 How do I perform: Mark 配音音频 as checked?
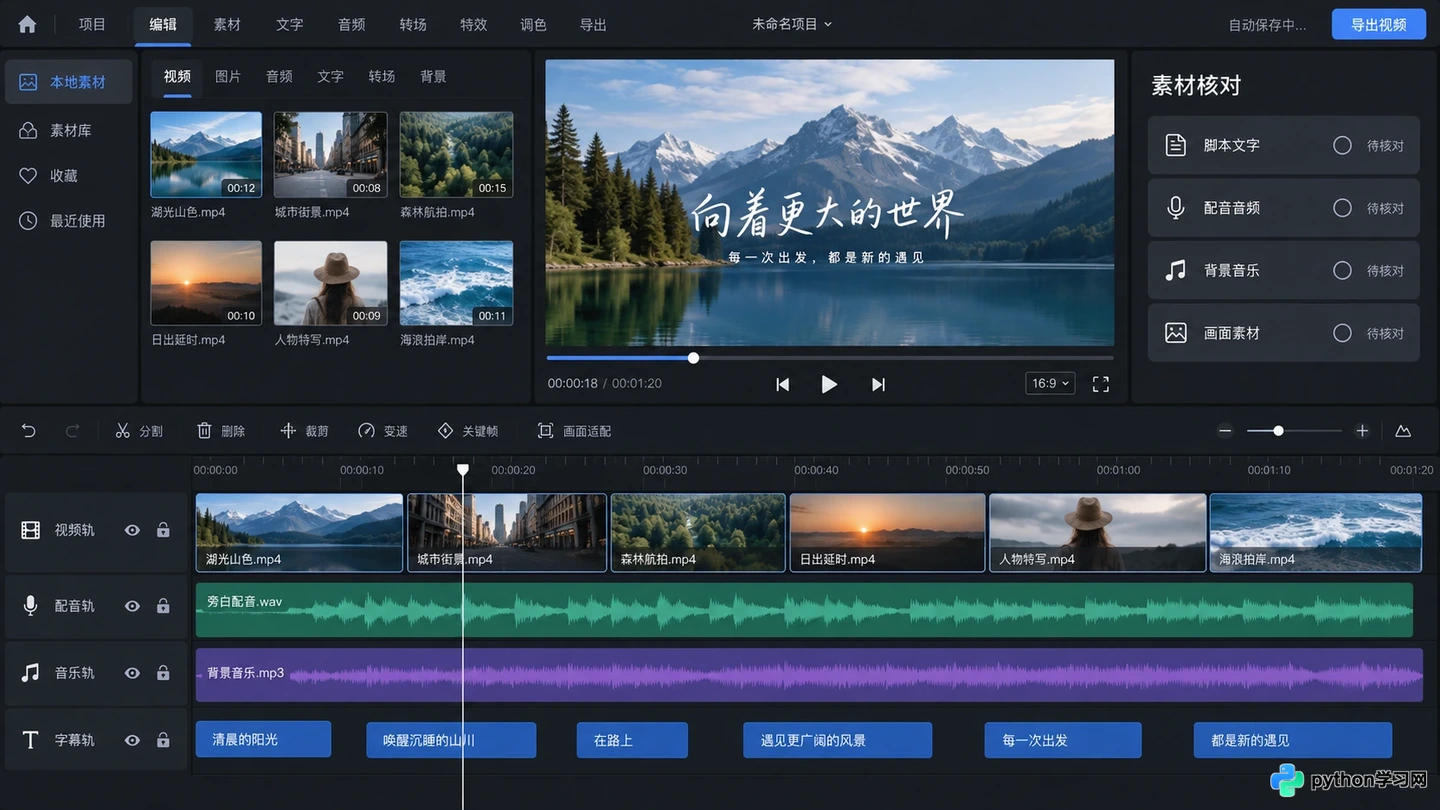(x=1342, y=208)
